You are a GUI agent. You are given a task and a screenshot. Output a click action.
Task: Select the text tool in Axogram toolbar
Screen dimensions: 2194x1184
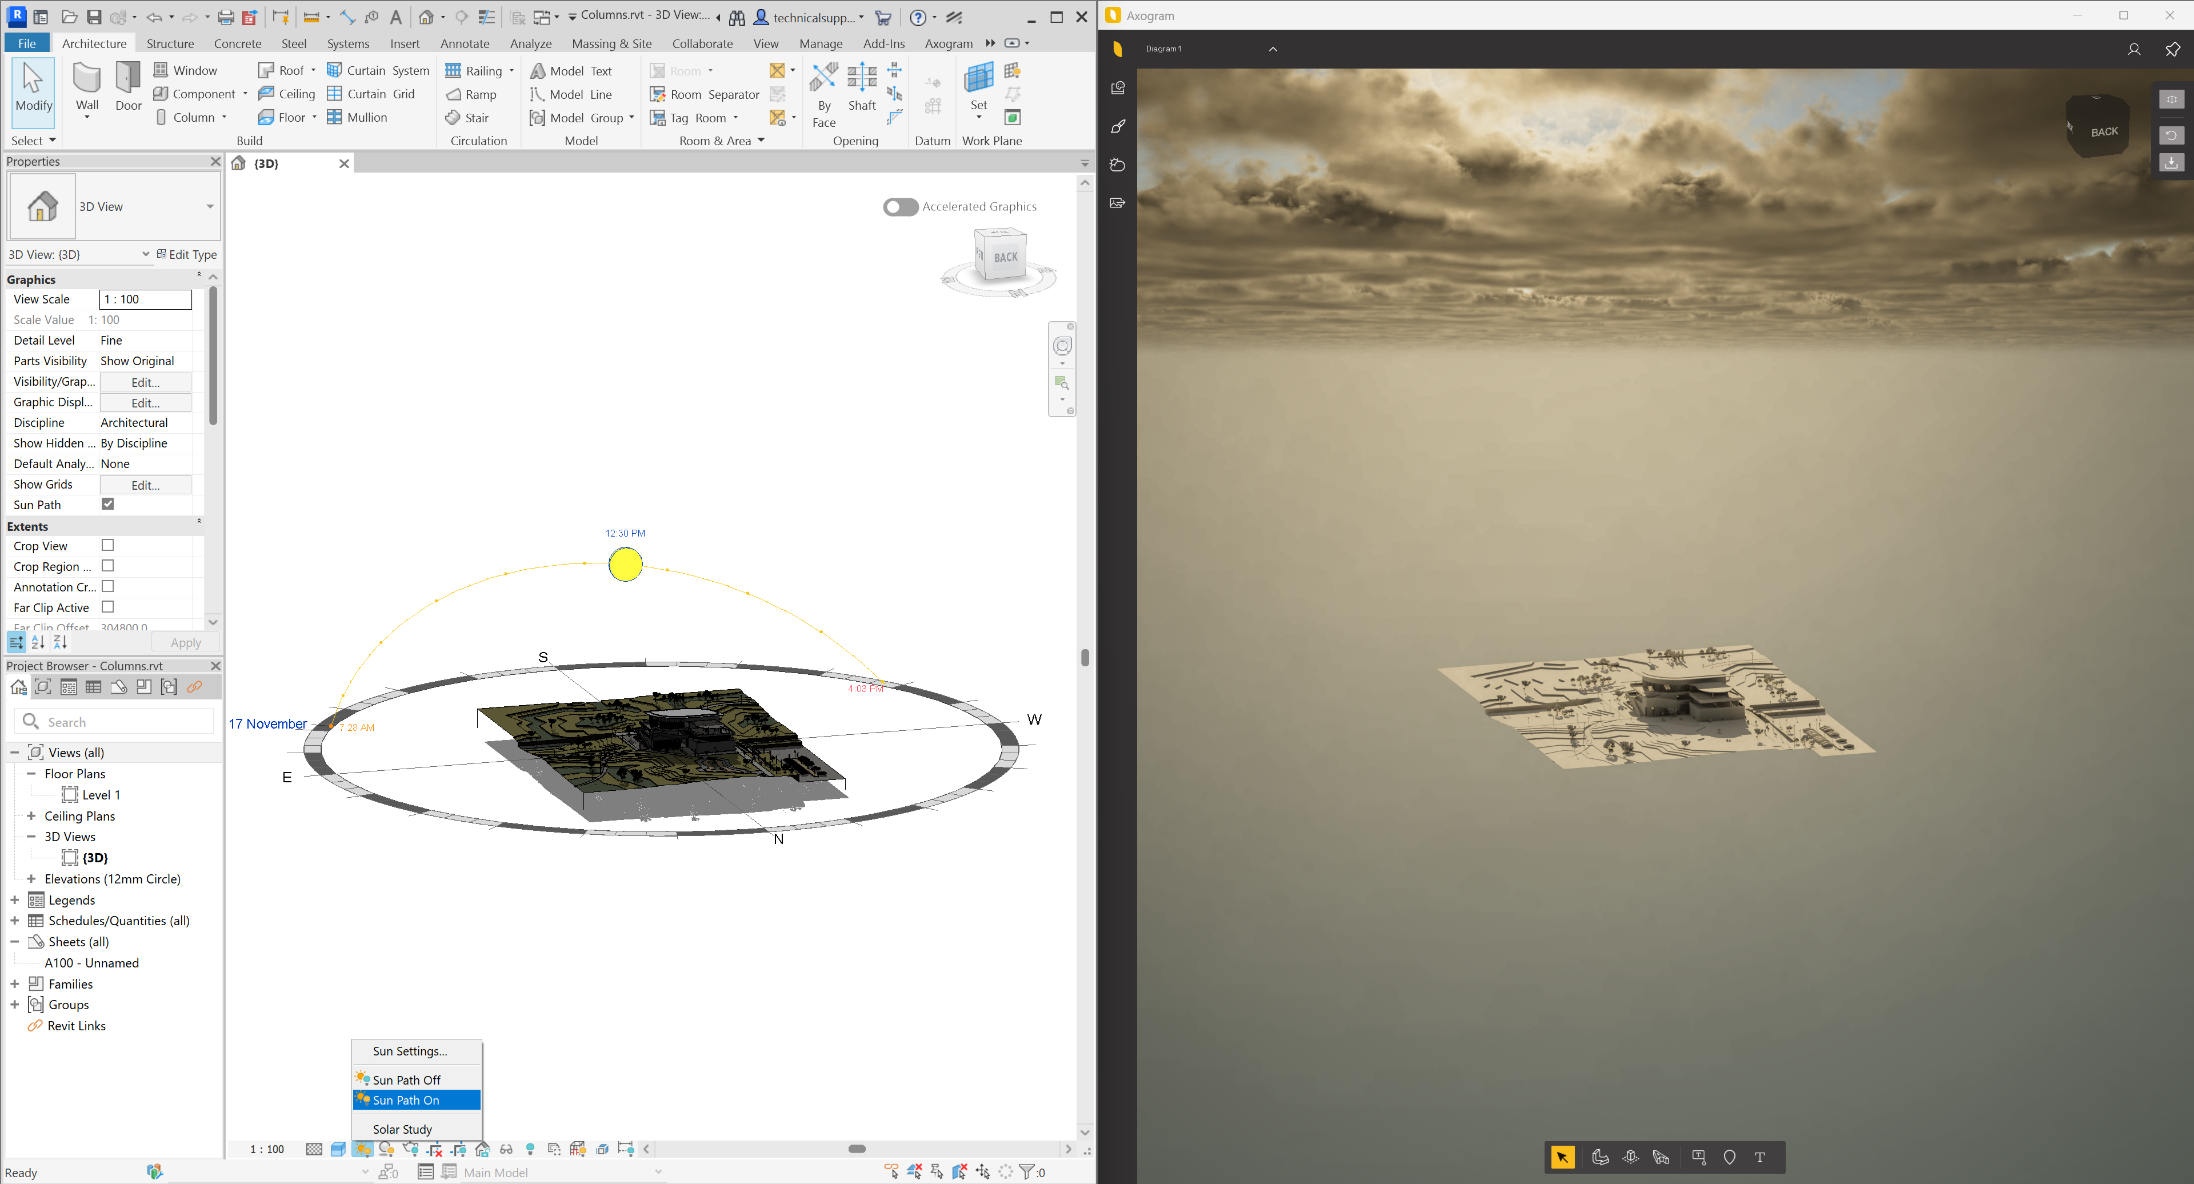(x=1760, y=1157)
